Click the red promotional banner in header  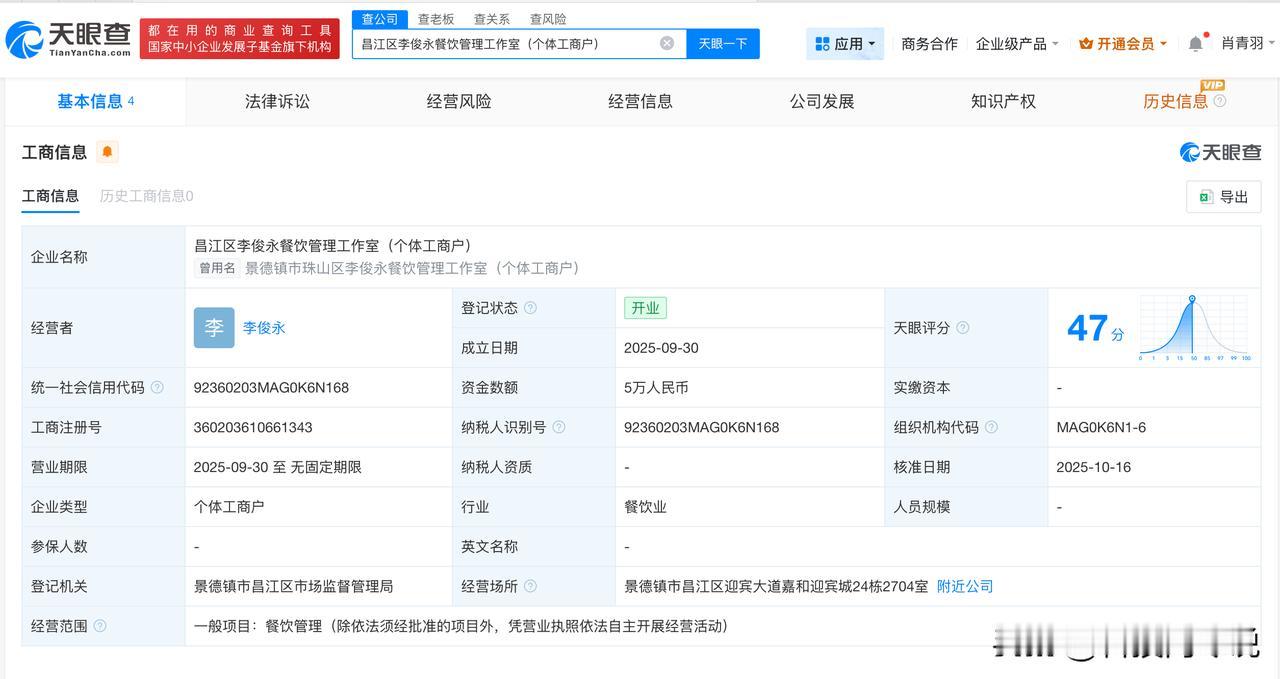[x=239, y=39]
